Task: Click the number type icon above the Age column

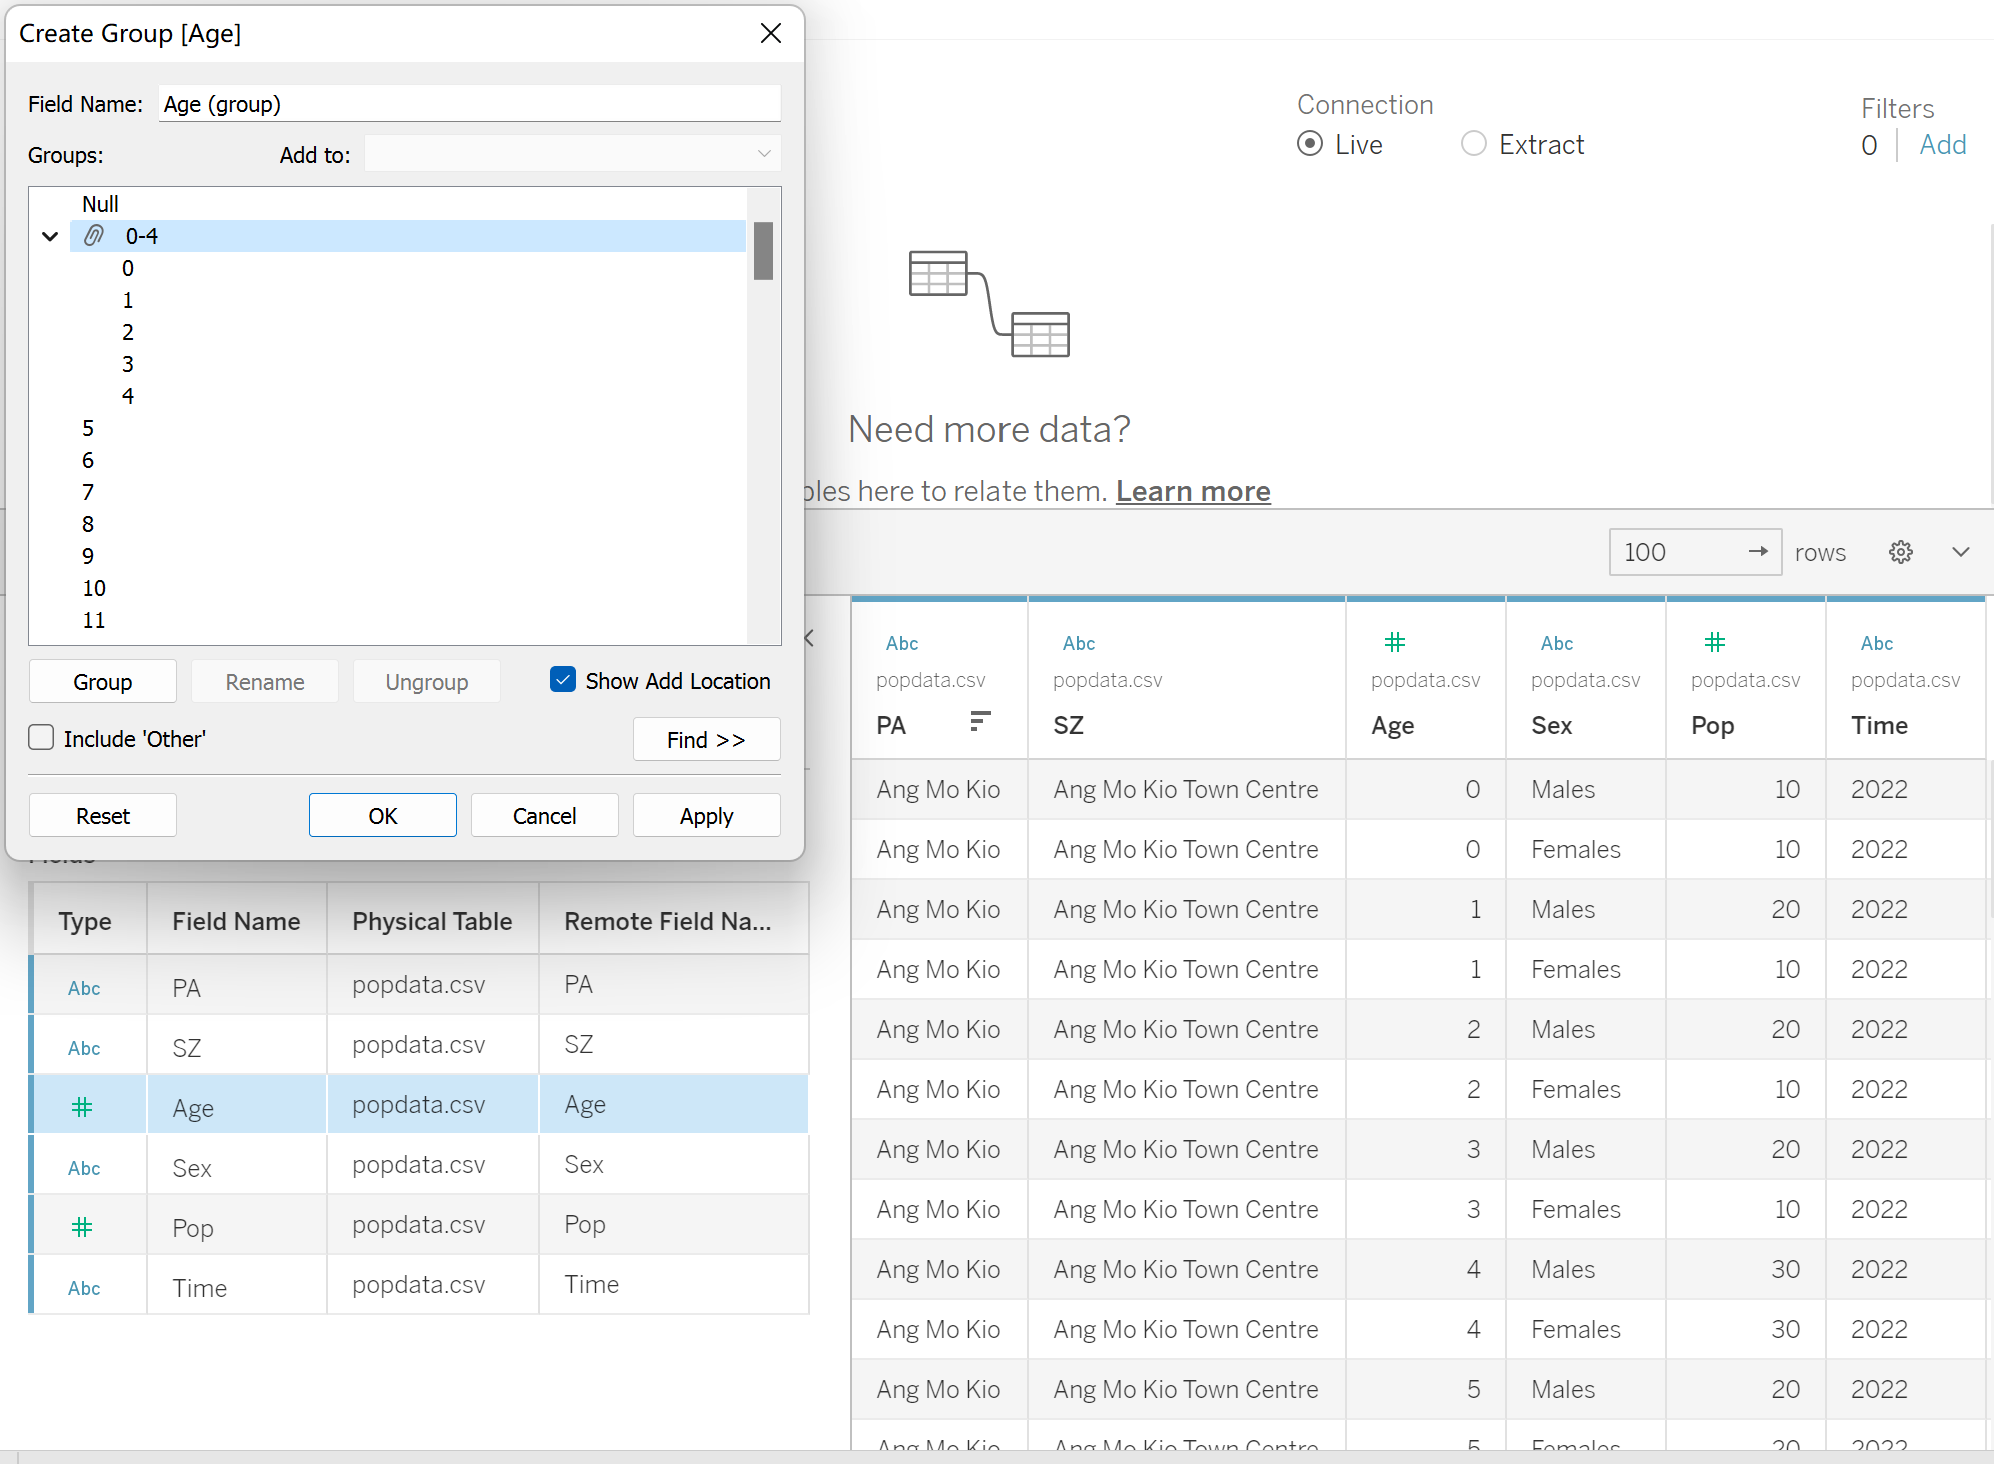Action: (x=1394, y=642)
